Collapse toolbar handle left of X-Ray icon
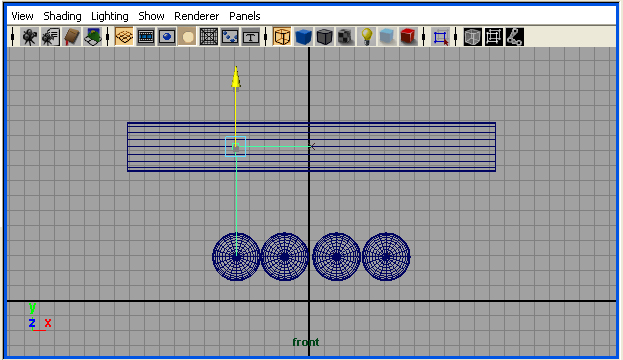Viewport: 623px width, 360px height. click(456, 37)
